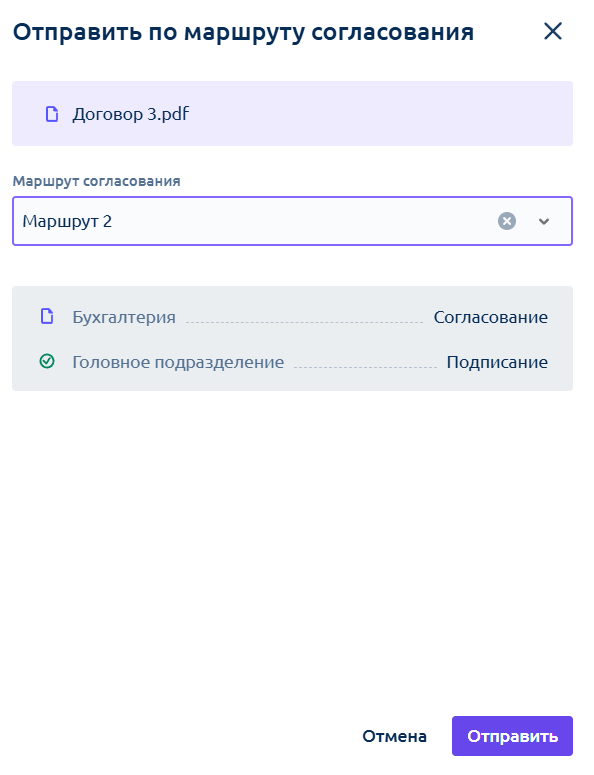Click empty area of lavender file banner
This screenshot has width=594, height=775.
pos(381,114)
